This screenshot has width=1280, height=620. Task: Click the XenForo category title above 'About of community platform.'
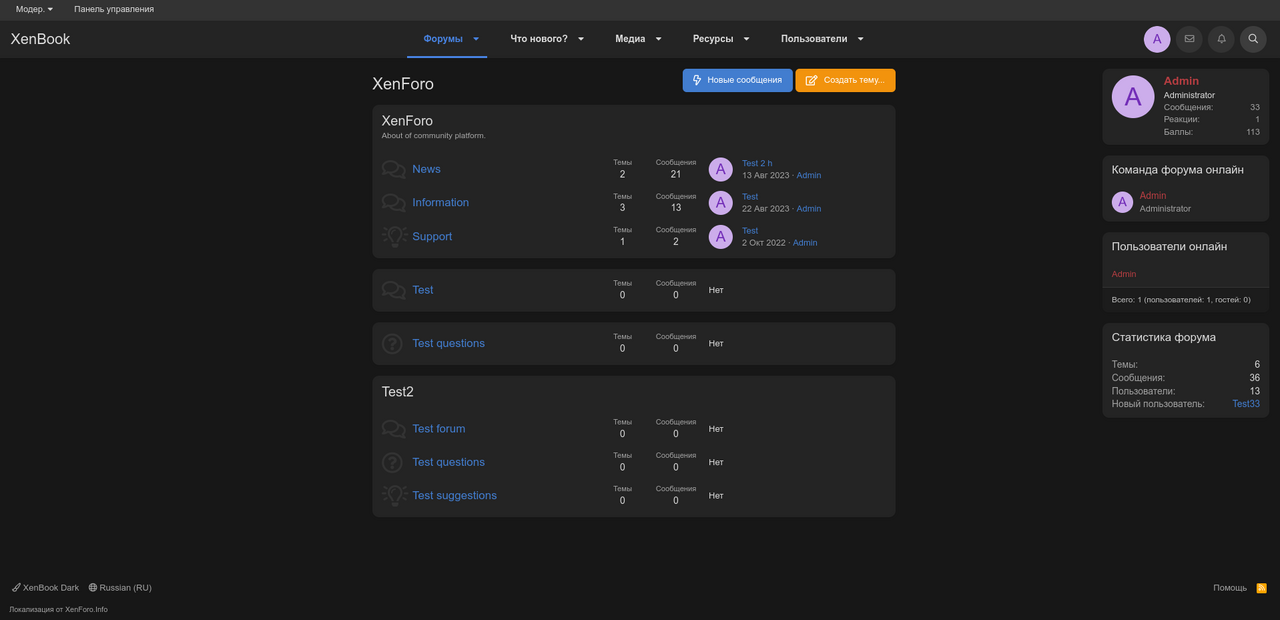click(x=407, y=121)
